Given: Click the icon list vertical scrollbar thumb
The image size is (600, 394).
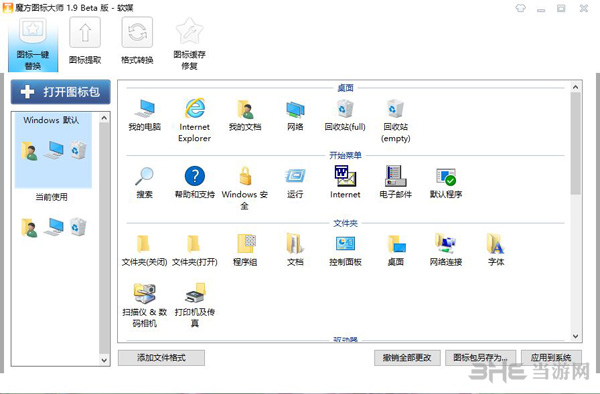Looking at the screenshot, I should tap(575, 143).
